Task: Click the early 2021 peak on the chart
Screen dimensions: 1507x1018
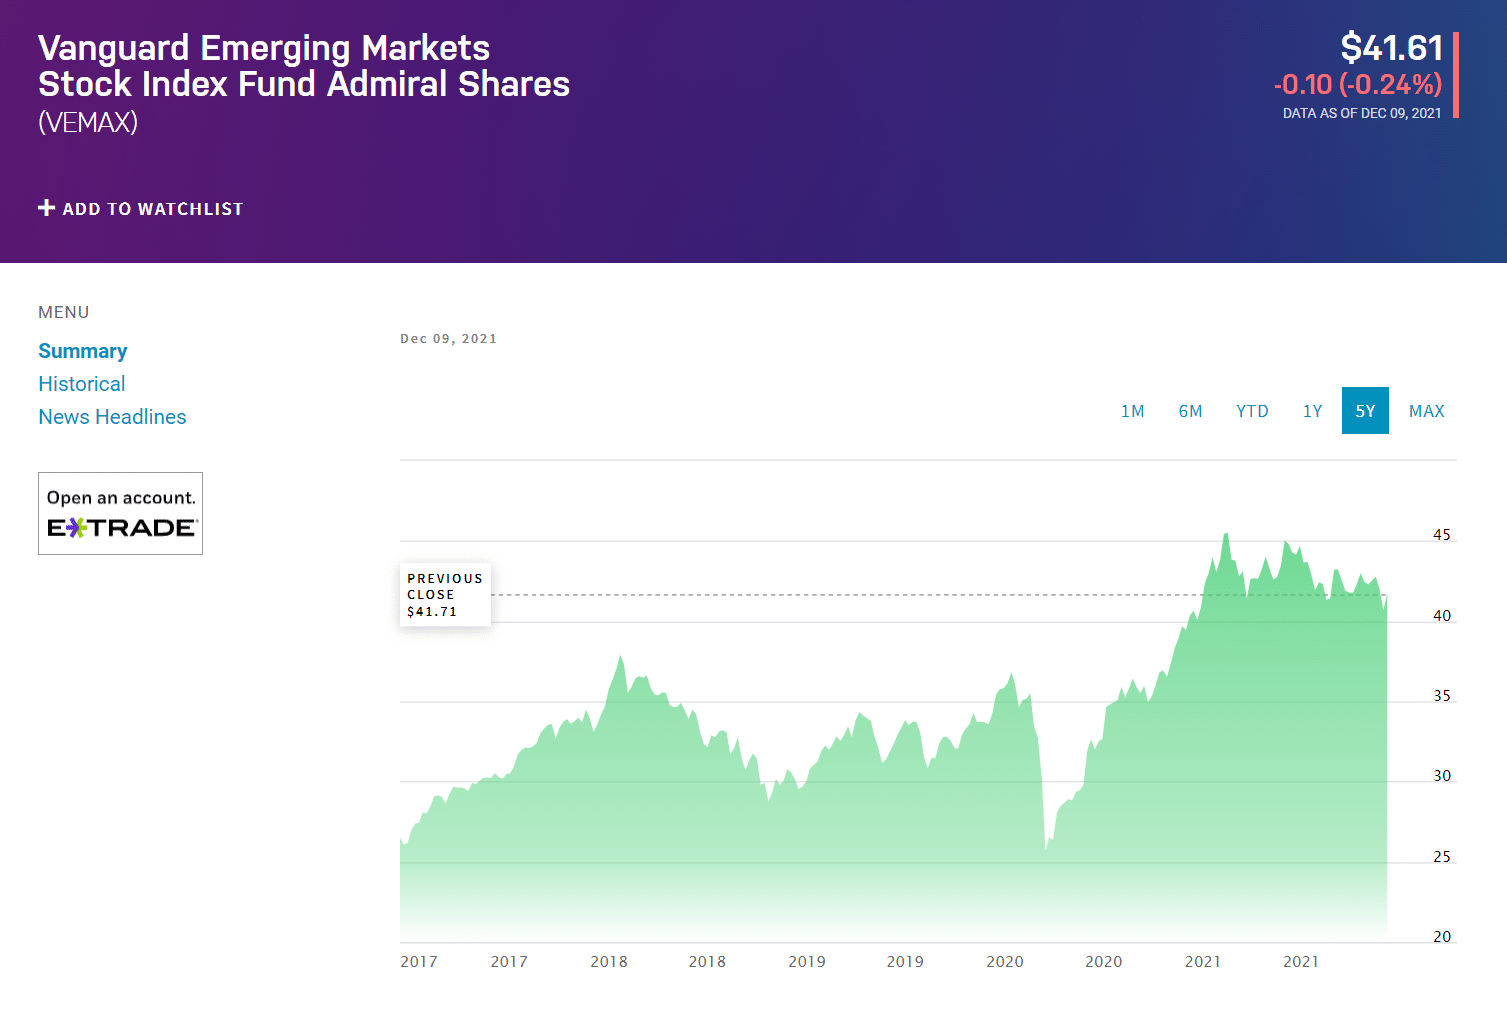Action: 1226,535
